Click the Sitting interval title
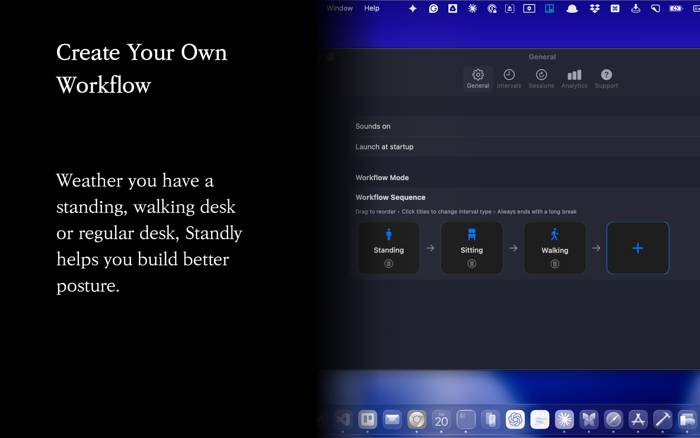Viewport: 700px width, 438px height. coord(471,250)
